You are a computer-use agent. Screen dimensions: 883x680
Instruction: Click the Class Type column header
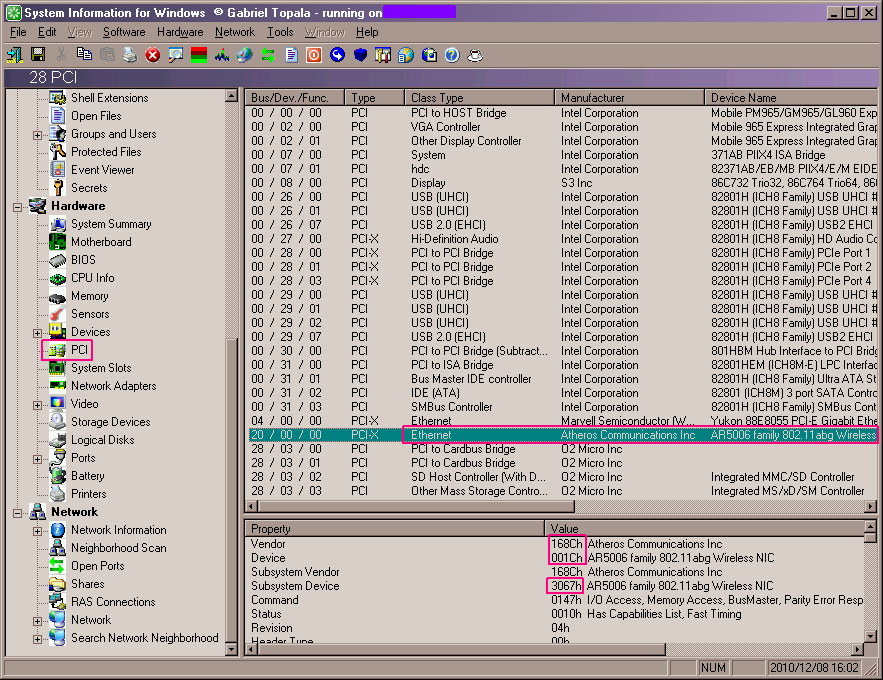478,98
